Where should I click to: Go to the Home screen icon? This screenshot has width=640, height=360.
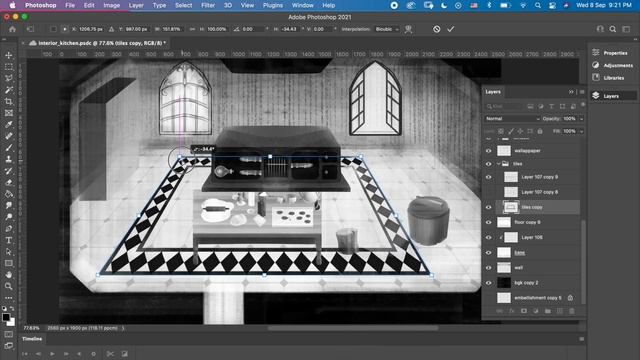click(x=12, y=29)
